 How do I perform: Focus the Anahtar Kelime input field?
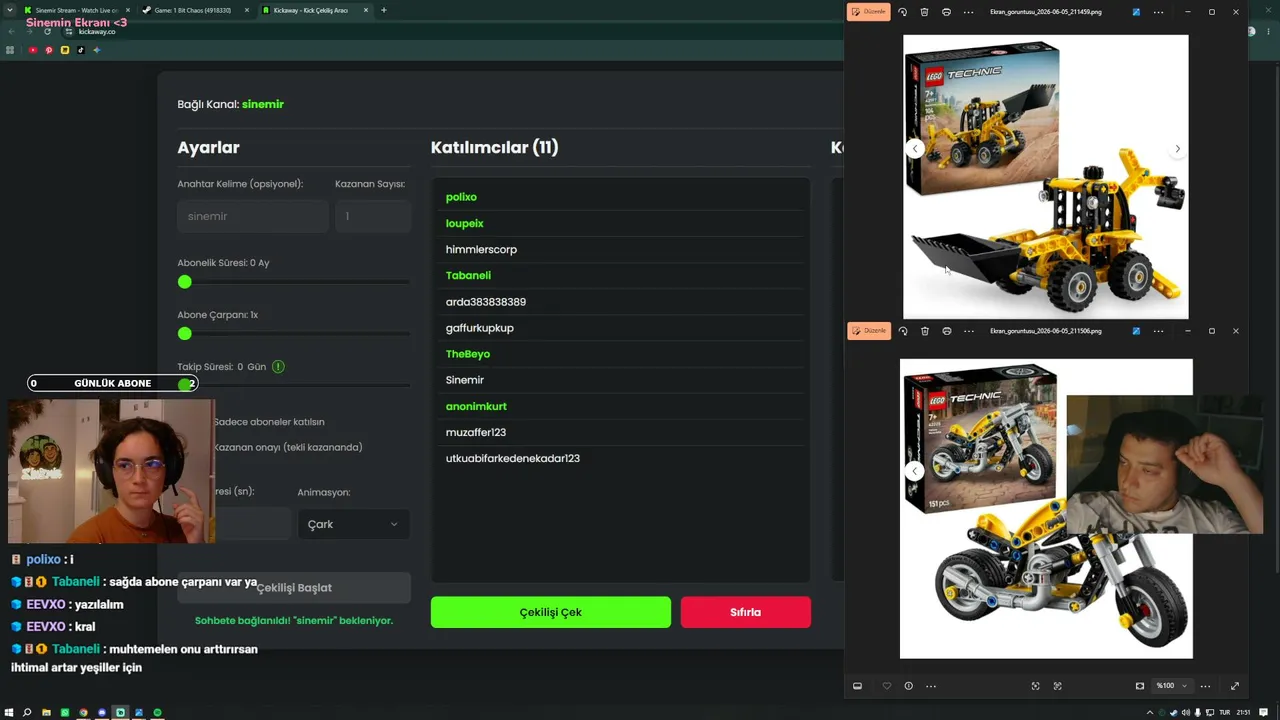pyautogui.click(x=253, y=216)
